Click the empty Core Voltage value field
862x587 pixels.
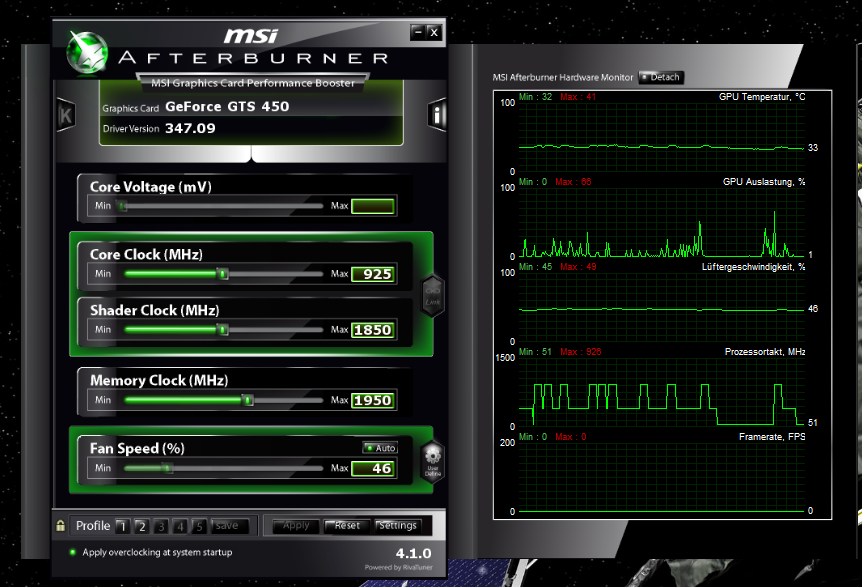[373, 206]
